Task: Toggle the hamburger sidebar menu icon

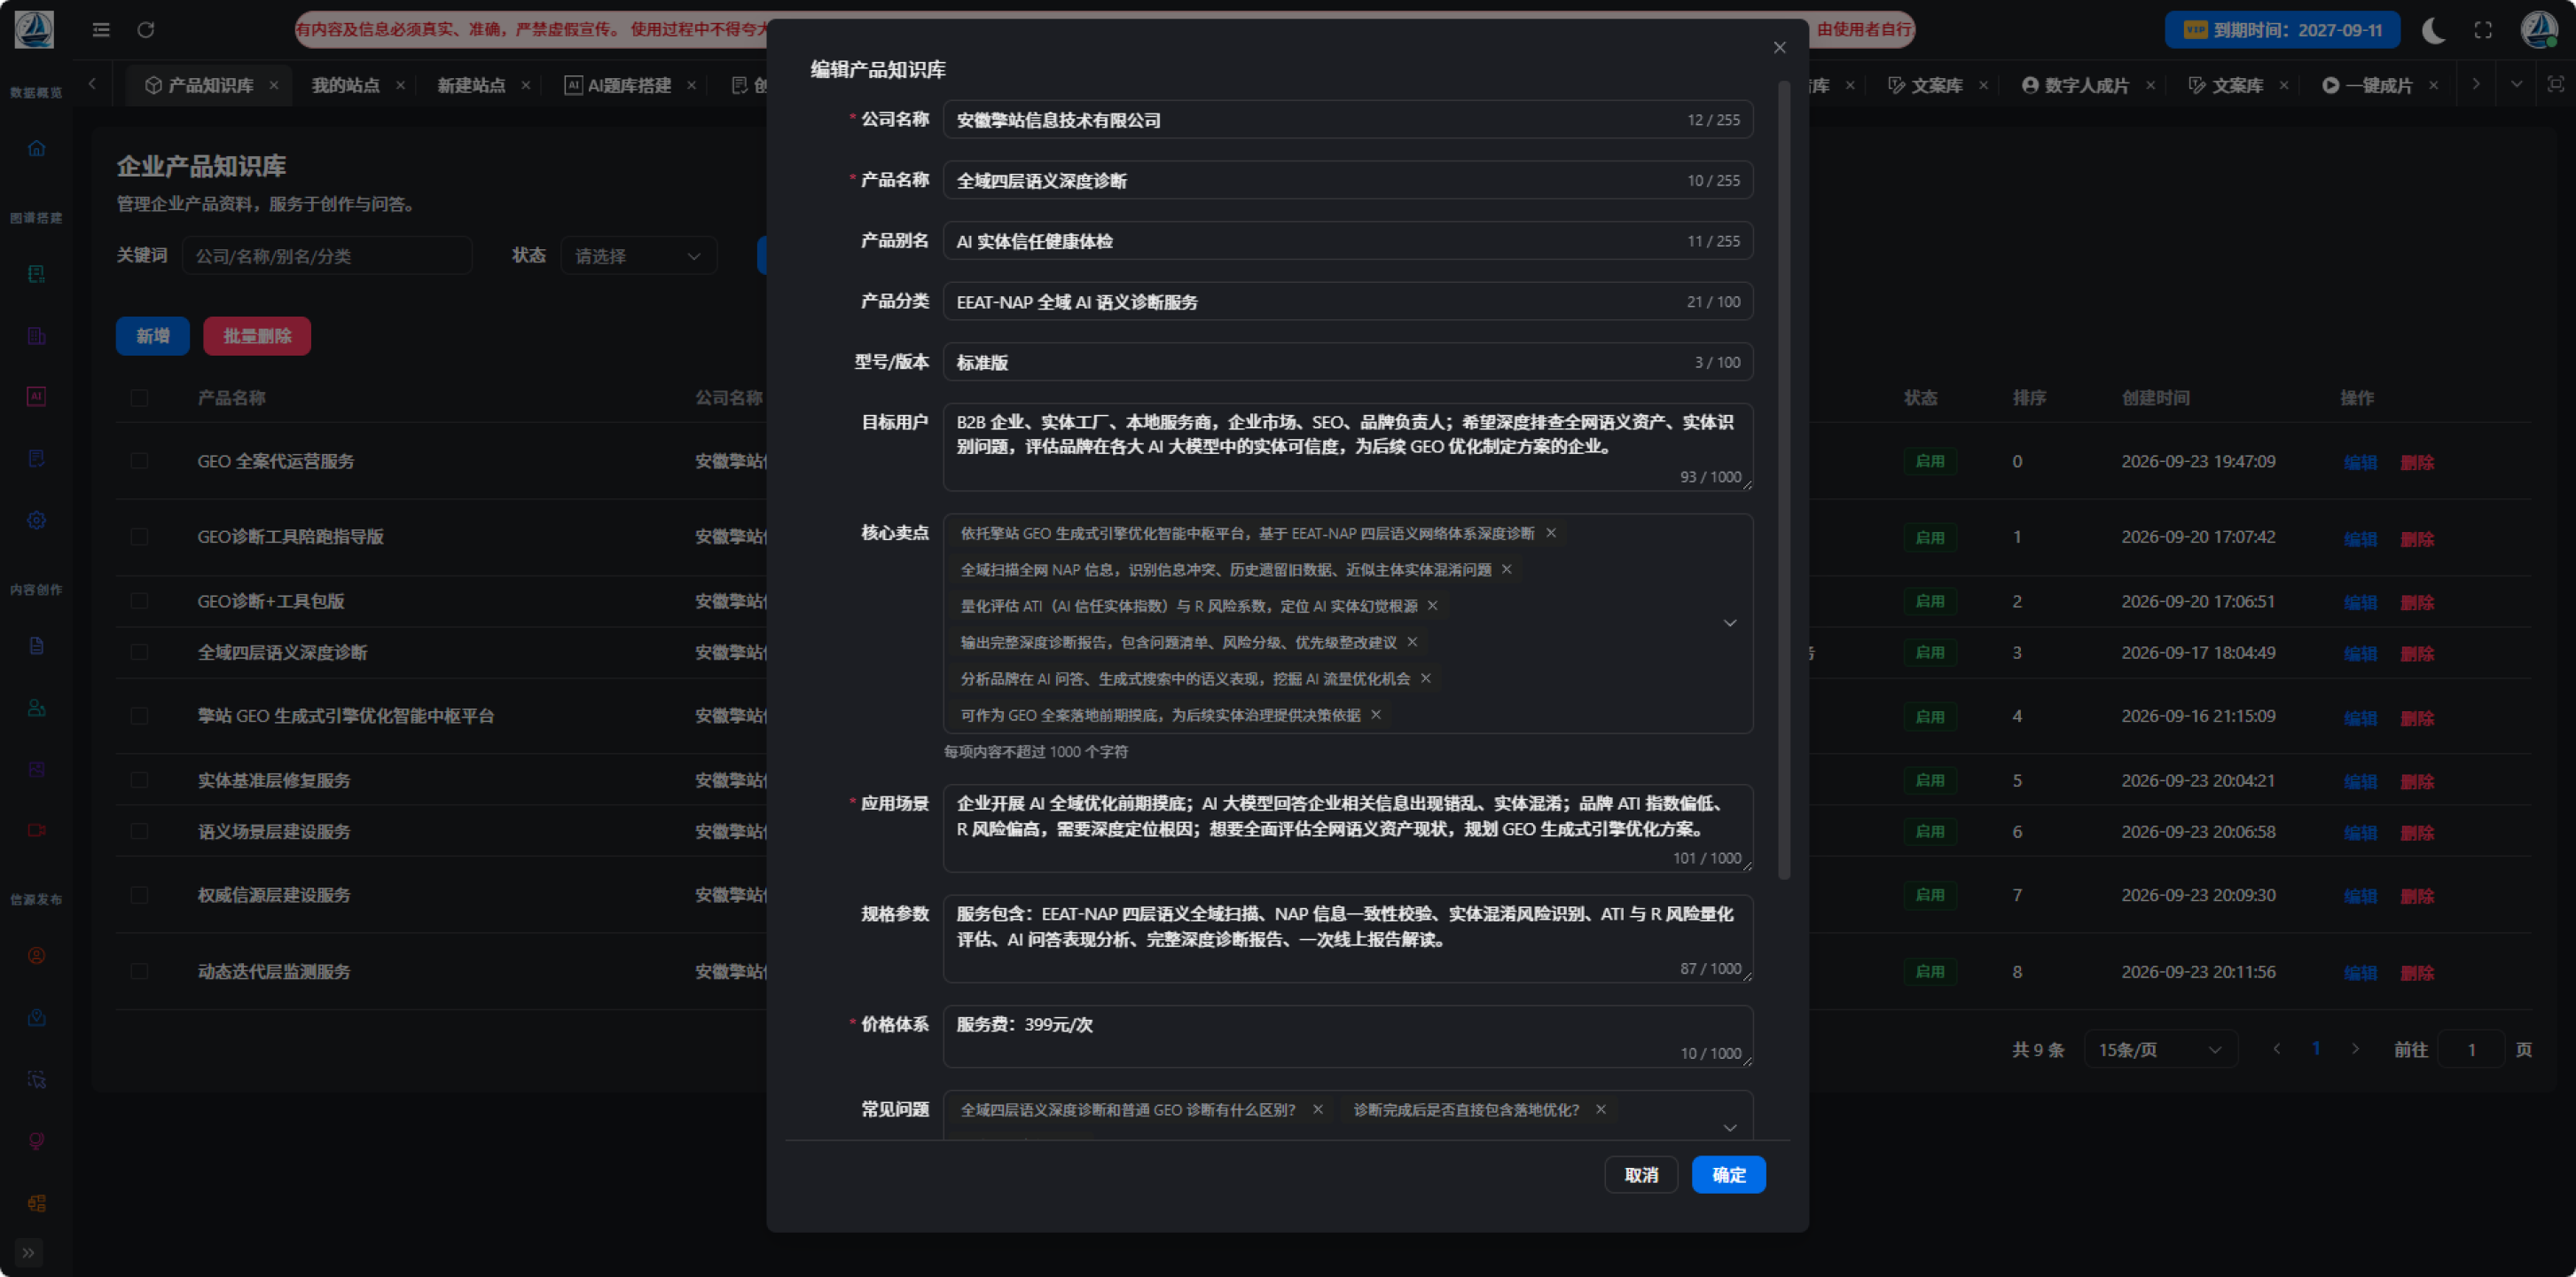Action: coord(101,30)
